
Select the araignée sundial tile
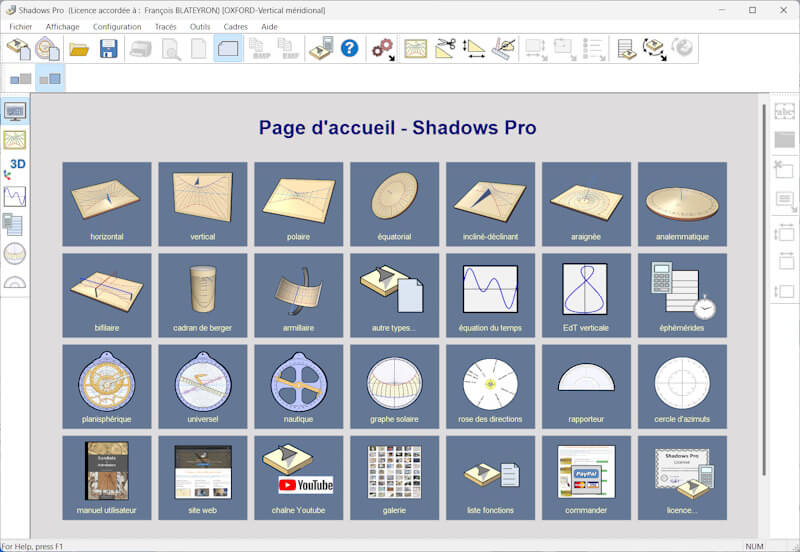(586, 204)
